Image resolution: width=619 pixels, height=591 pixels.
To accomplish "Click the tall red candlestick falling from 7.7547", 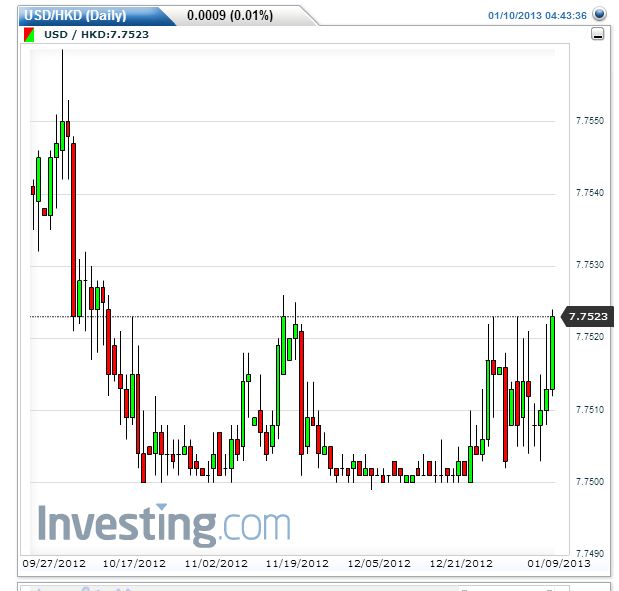I will 73,230.
